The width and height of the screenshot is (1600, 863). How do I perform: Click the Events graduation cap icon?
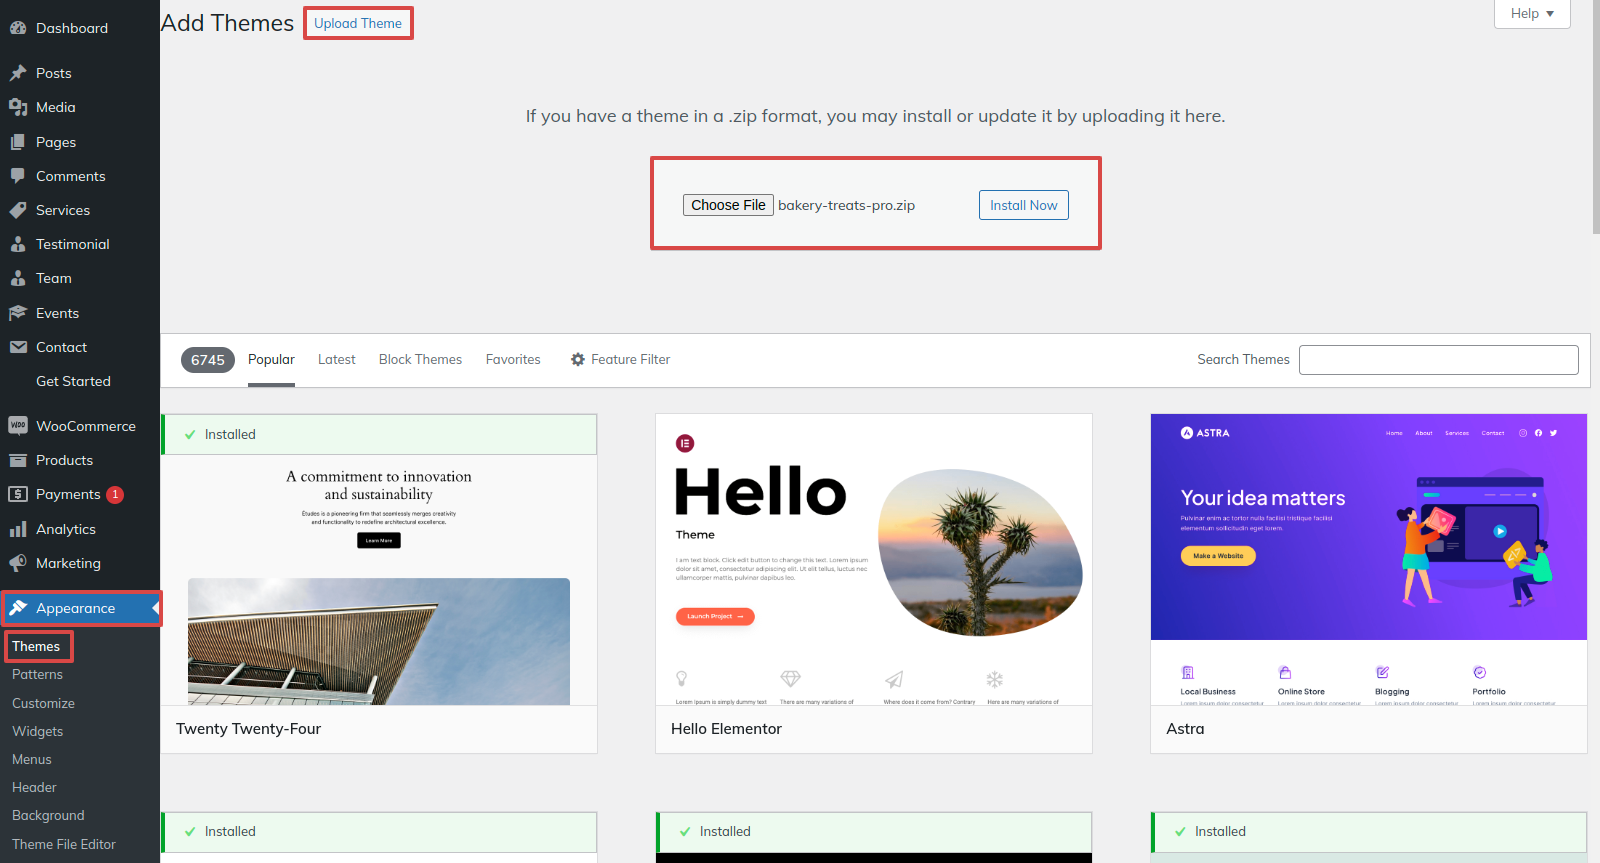[x=18, y=313]
